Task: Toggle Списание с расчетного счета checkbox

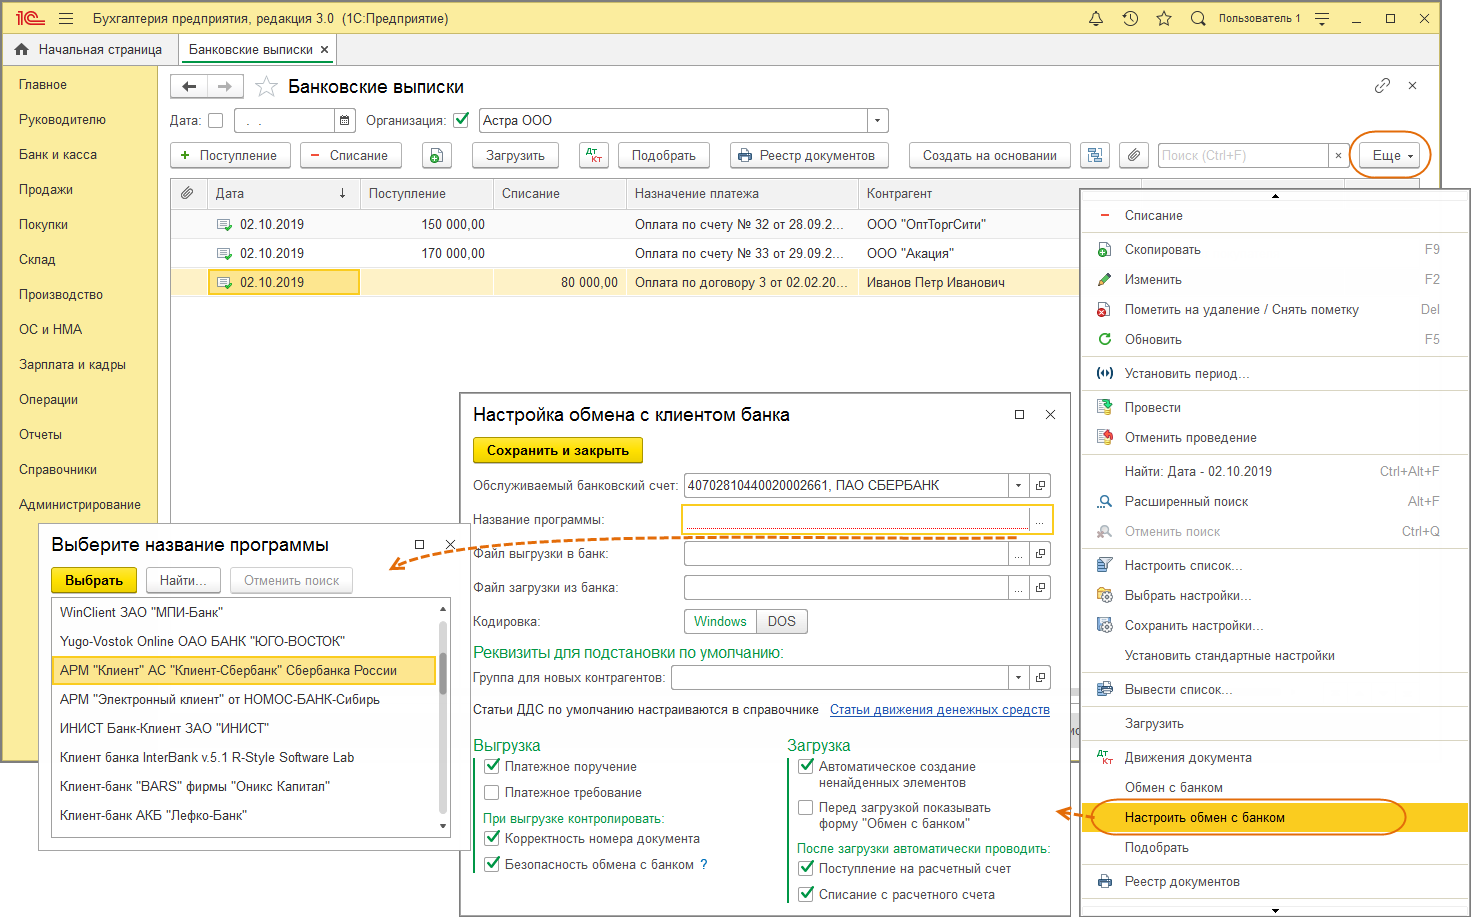Action: tap(806, 894)
